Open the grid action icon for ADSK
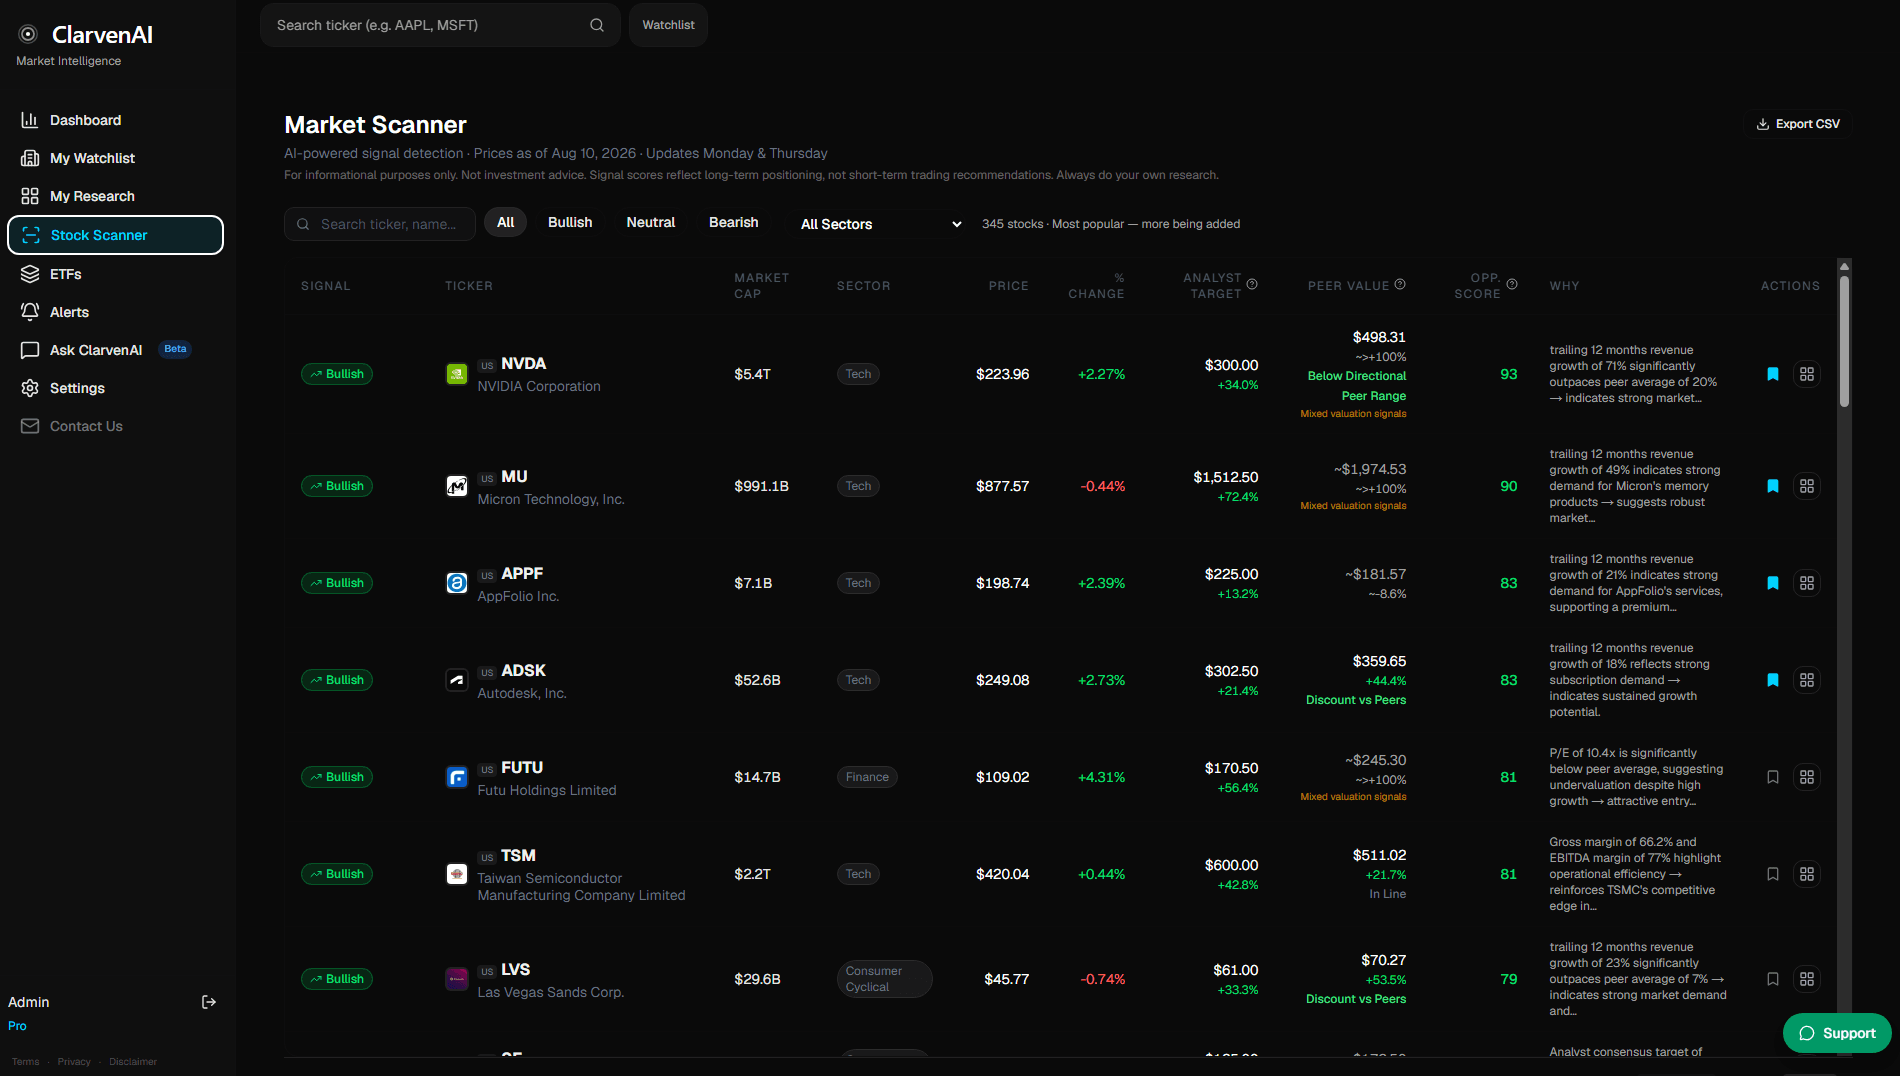 [x=1807, y=680]
